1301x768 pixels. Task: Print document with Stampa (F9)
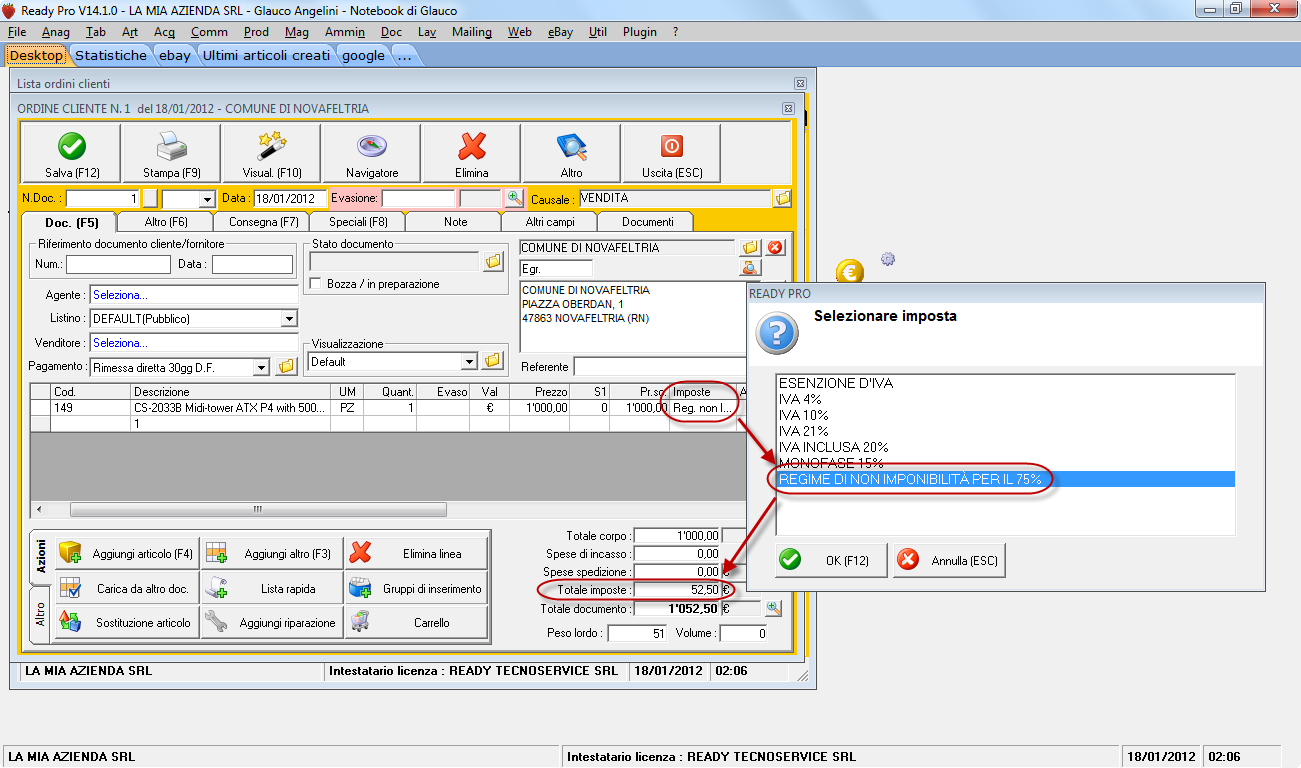click(x=171, y=153)
